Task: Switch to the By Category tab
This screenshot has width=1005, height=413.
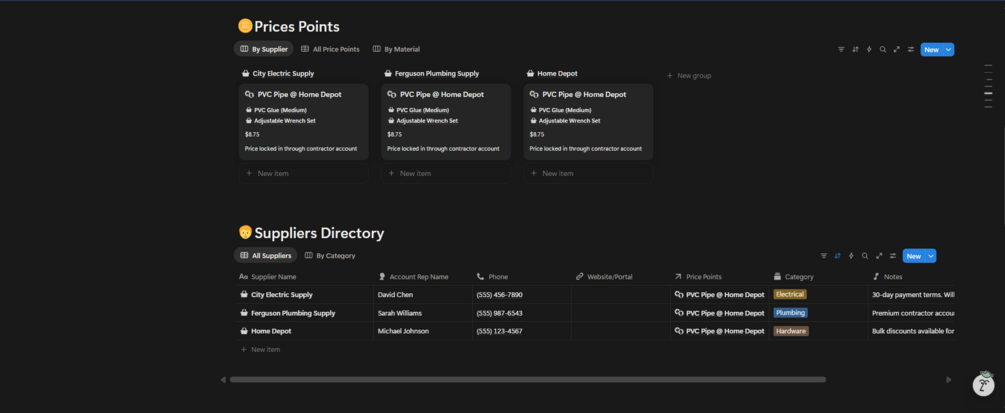Action: coord(329,255)
